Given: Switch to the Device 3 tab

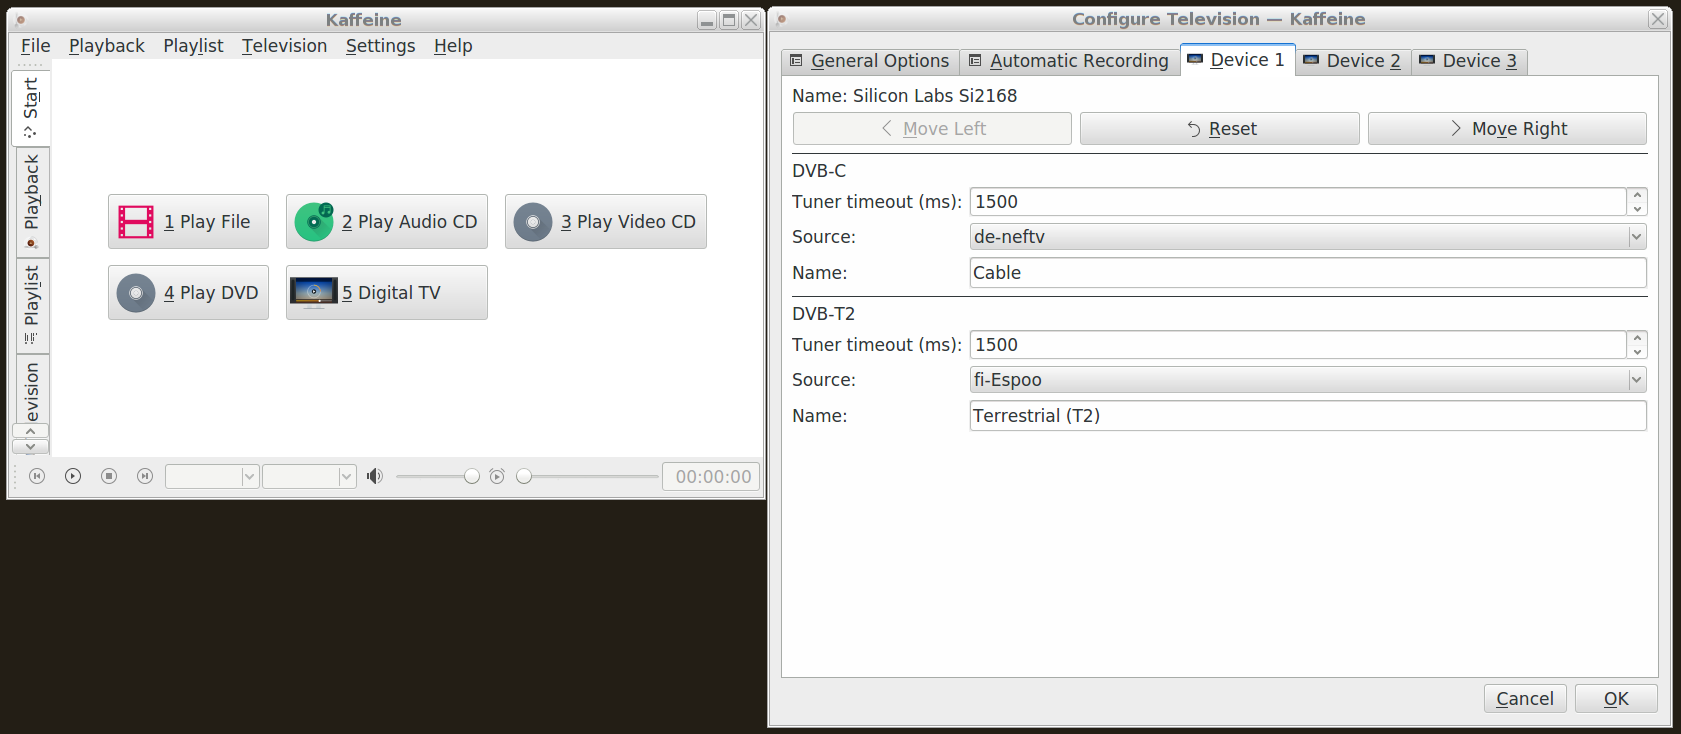Looking at the screenshot, I should (x=1469, y=61).
